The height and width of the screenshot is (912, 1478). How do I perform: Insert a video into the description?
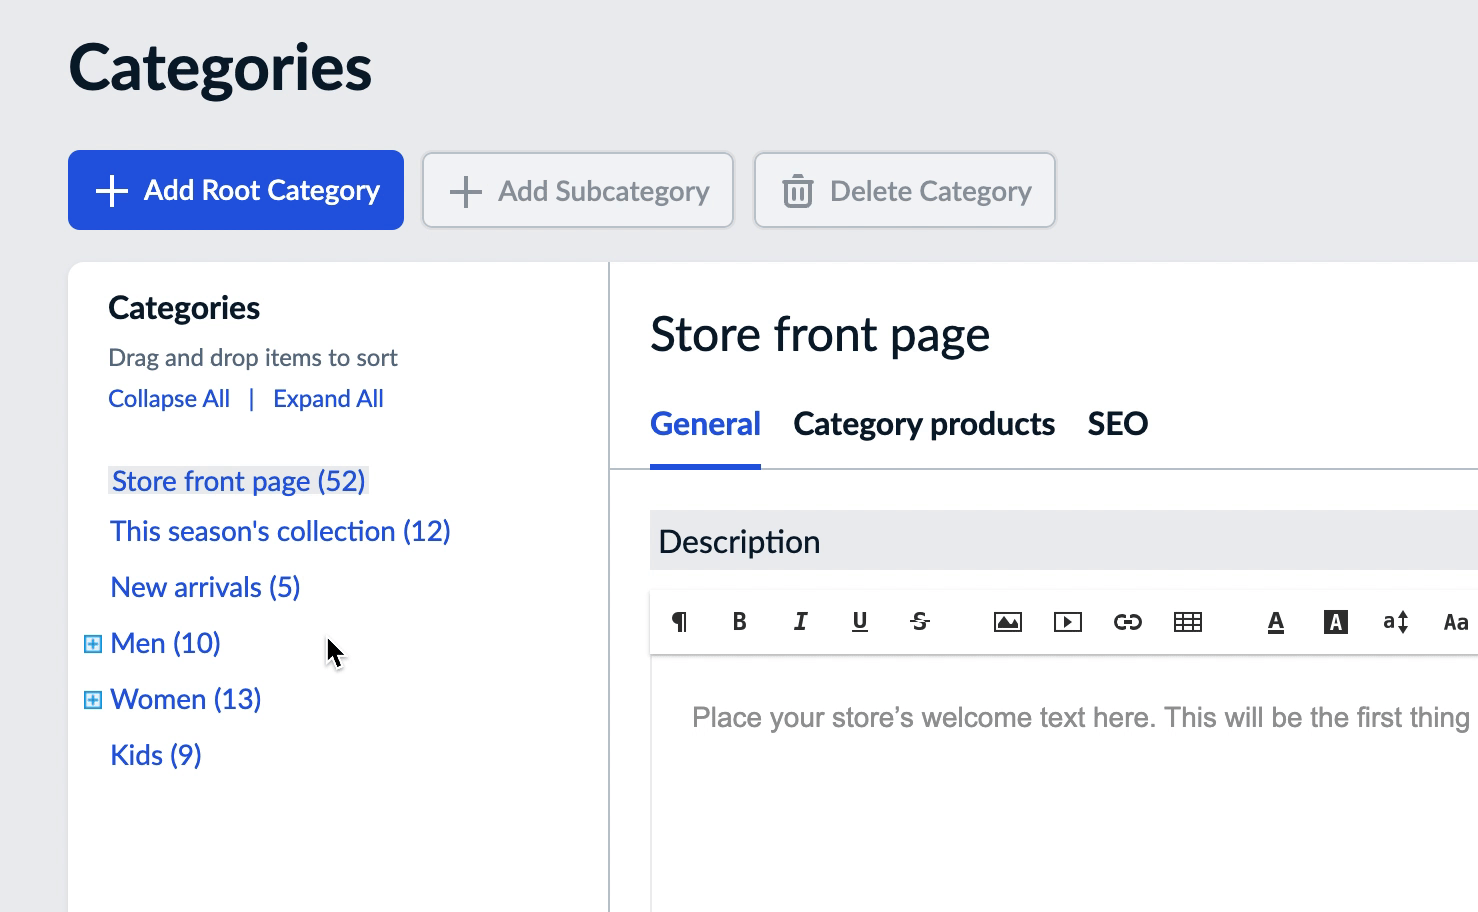click(x=1067, y=621)
